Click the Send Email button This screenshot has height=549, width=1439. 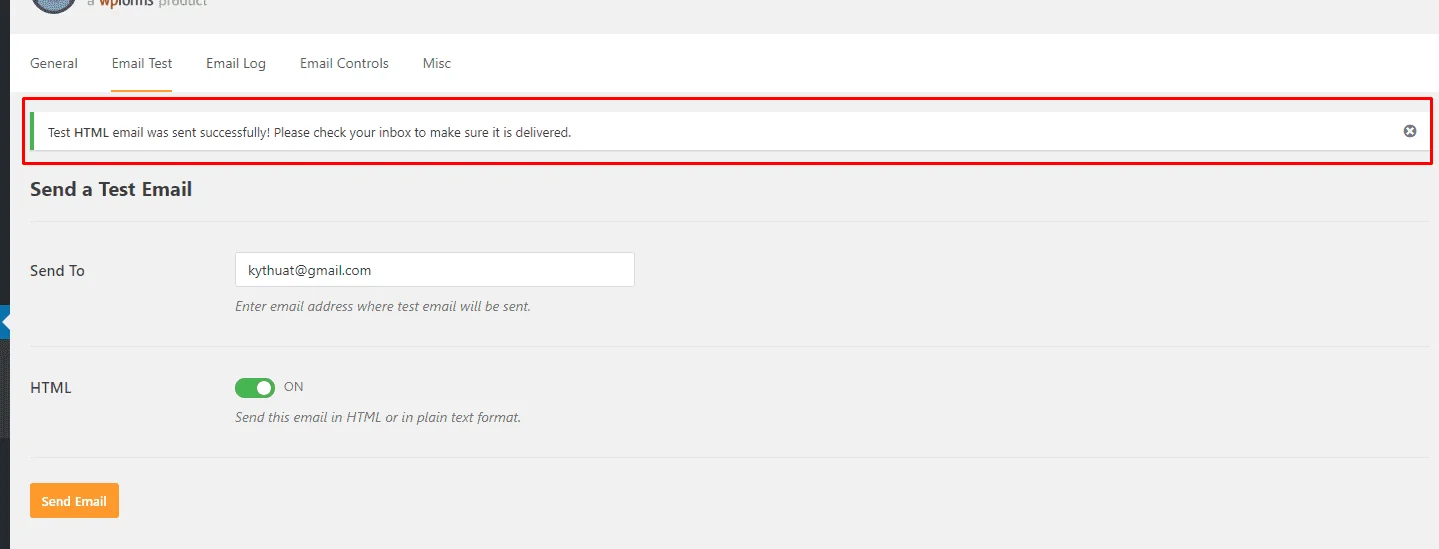(x=74, y=501)
